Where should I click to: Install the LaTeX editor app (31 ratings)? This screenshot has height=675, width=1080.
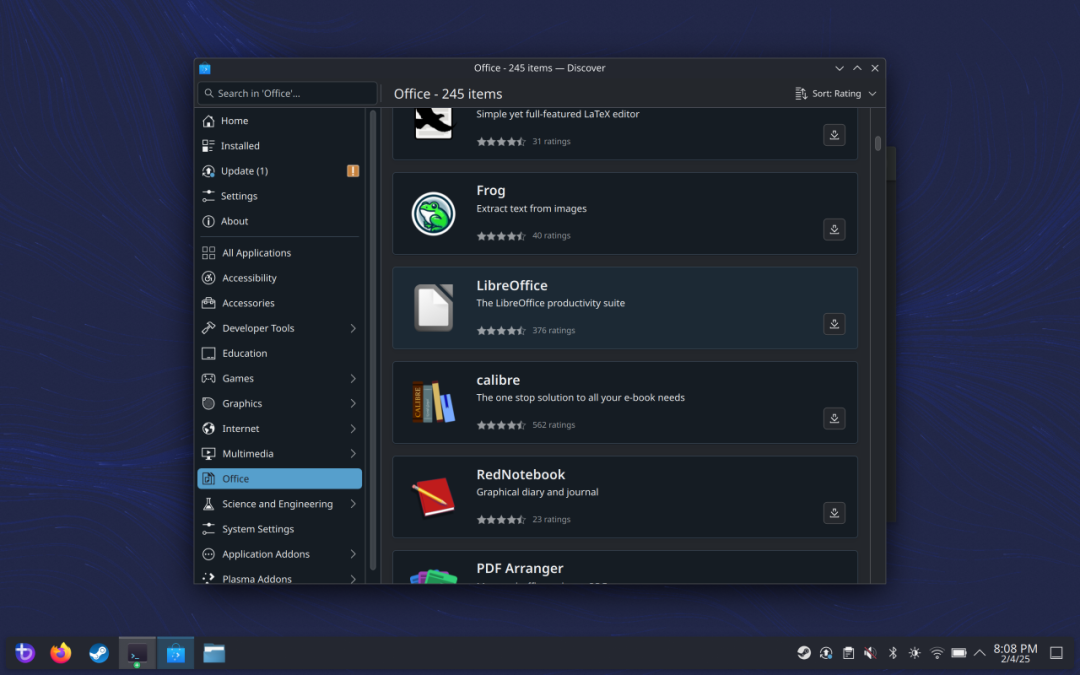point(834,135)
